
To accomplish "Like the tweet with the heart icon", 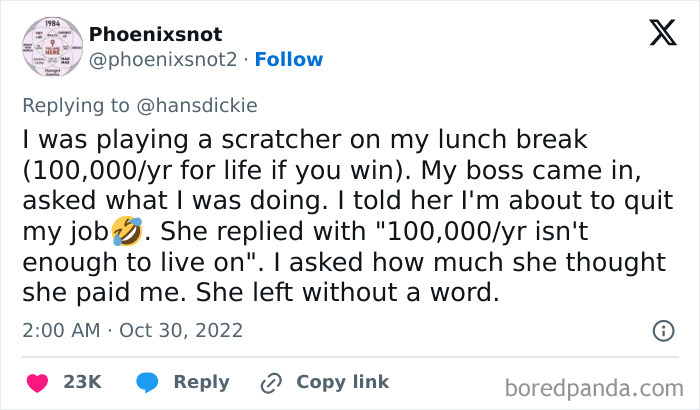I will pos(37,382).
